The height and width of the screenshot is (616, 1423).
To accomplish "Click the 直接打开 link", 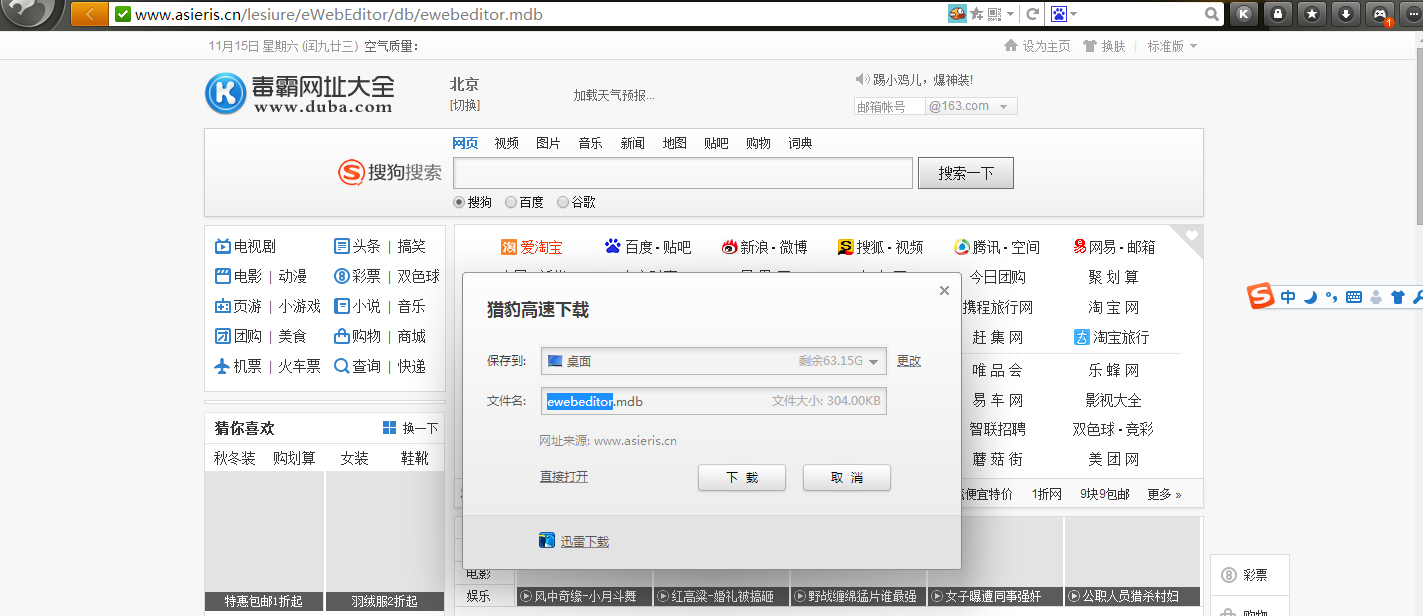I will [x=564, y=477].
